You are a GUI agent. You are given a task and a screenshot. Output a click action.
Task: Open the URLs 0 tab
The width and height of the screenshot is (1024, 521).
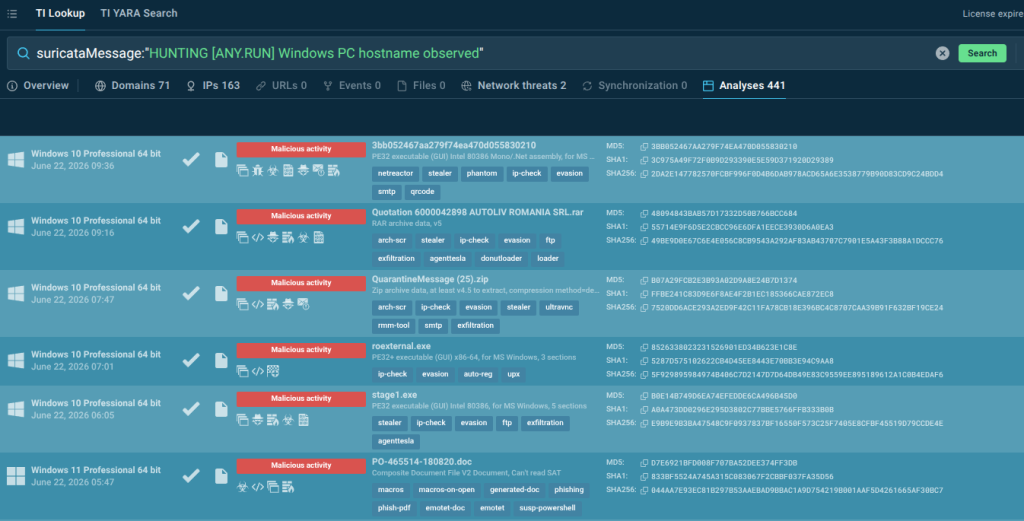281,86
